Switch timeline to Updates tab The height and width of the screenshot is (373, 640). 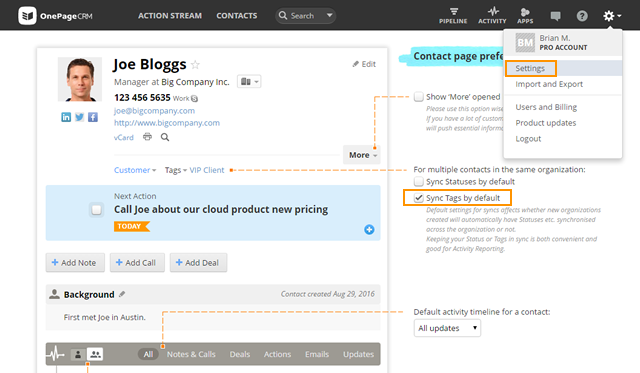358,354
